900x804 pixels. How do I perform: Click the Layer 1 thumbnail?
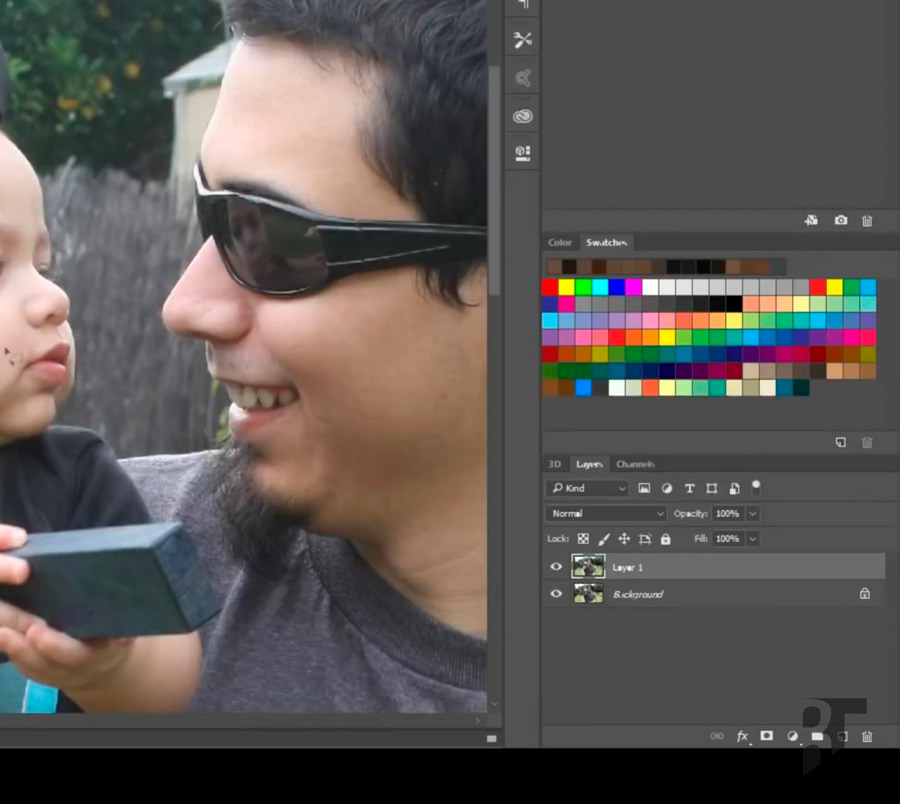pos(589,567)
